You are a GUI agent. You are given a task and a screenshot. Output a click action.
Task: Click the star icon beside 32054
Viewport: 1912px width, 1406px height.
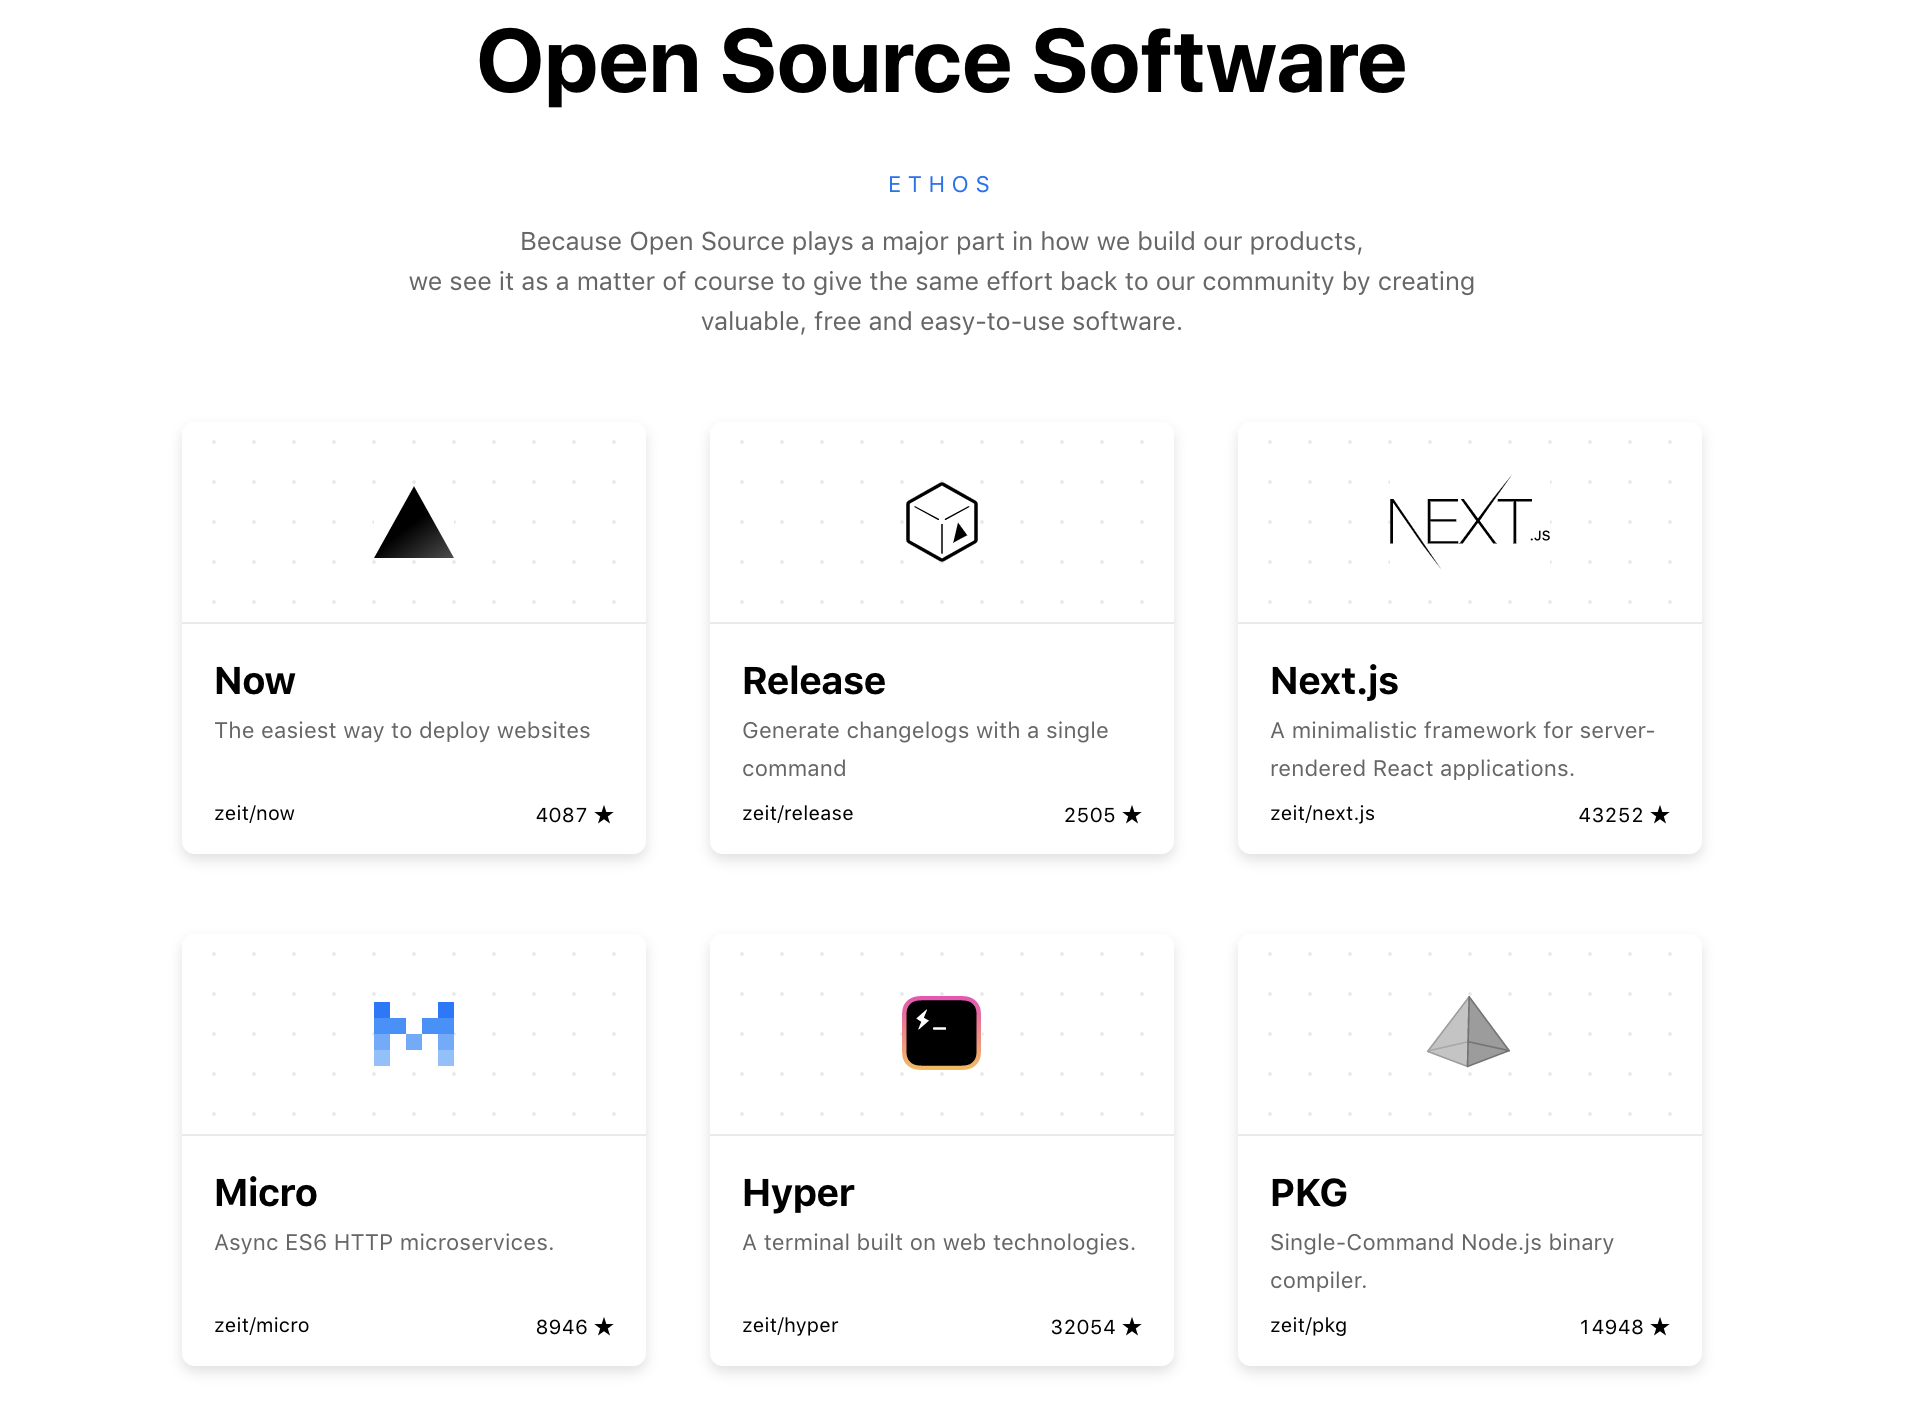coord(1132,1327)
